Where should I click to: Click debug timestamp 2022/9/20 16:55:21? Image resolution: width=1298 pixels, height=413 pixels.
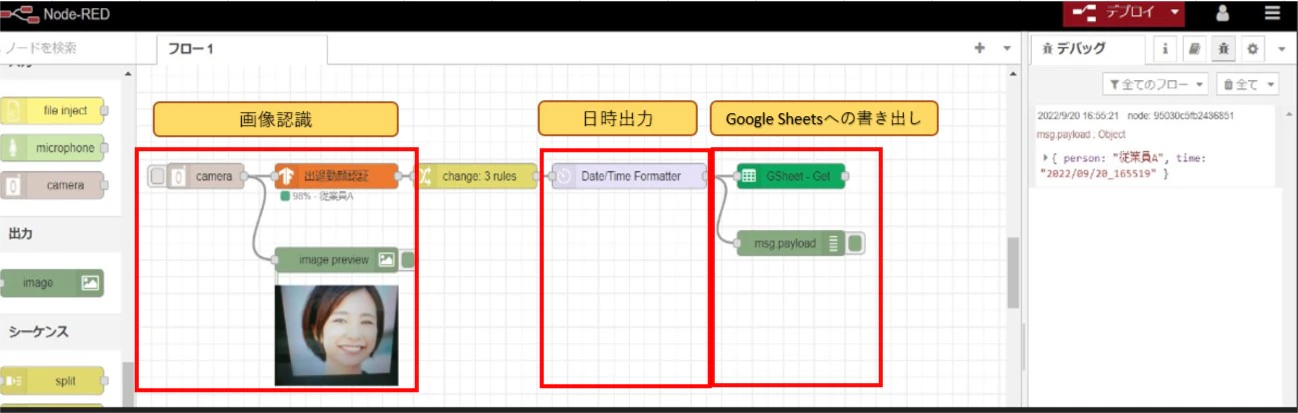click(1079, 115)
